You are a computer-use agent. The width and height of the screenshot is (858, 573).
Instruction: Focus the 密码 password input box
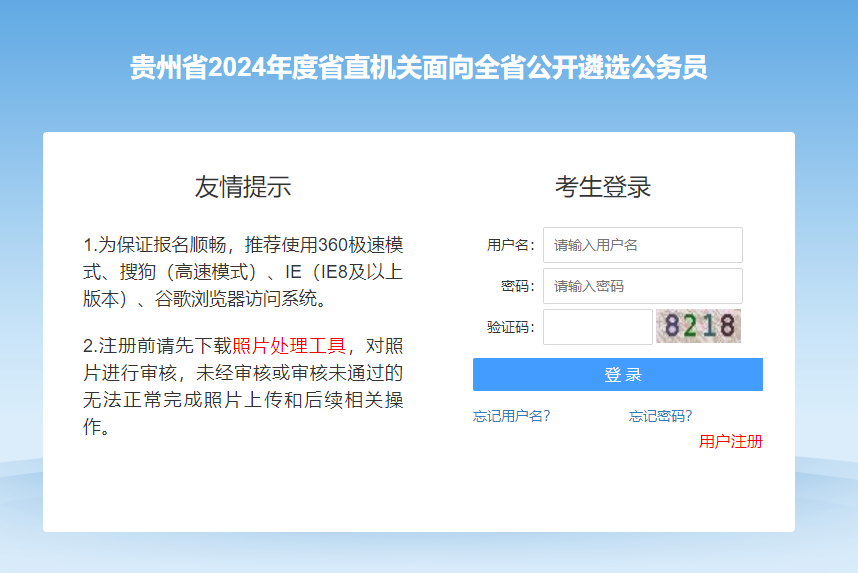pyautogui.click(x=642, y=286)
